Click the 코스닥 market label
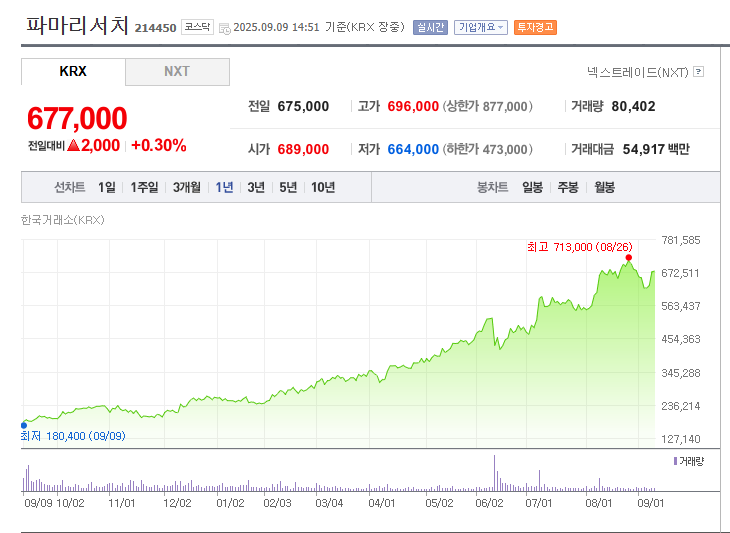Viewport: 730px width, 533px height. (x=197, y=27)
